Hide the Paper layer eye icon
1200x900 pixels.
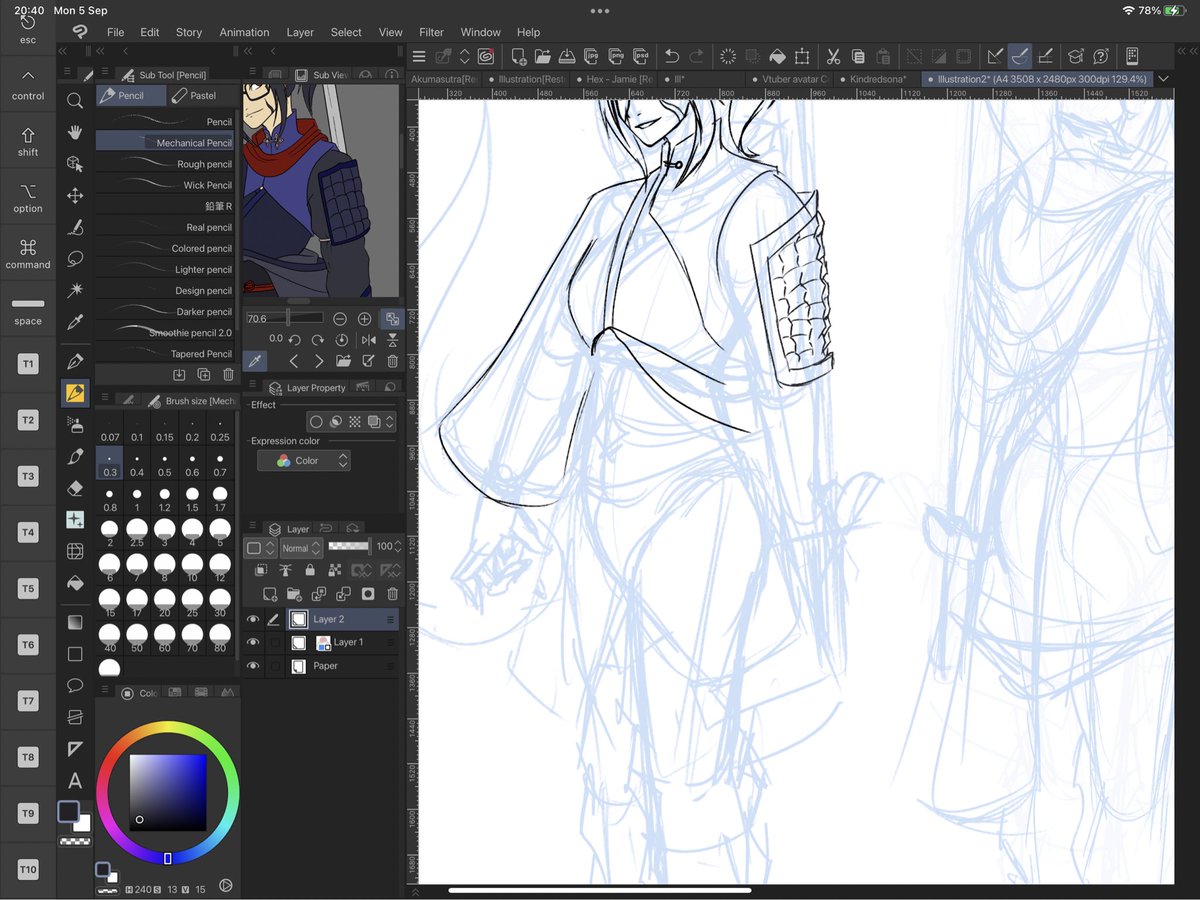253,666
